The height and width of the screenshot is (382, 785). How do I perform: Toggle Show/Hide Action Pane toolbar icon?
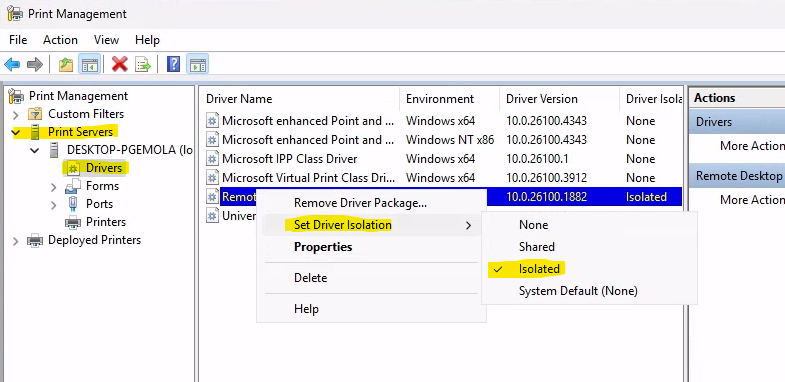point(197,64)
